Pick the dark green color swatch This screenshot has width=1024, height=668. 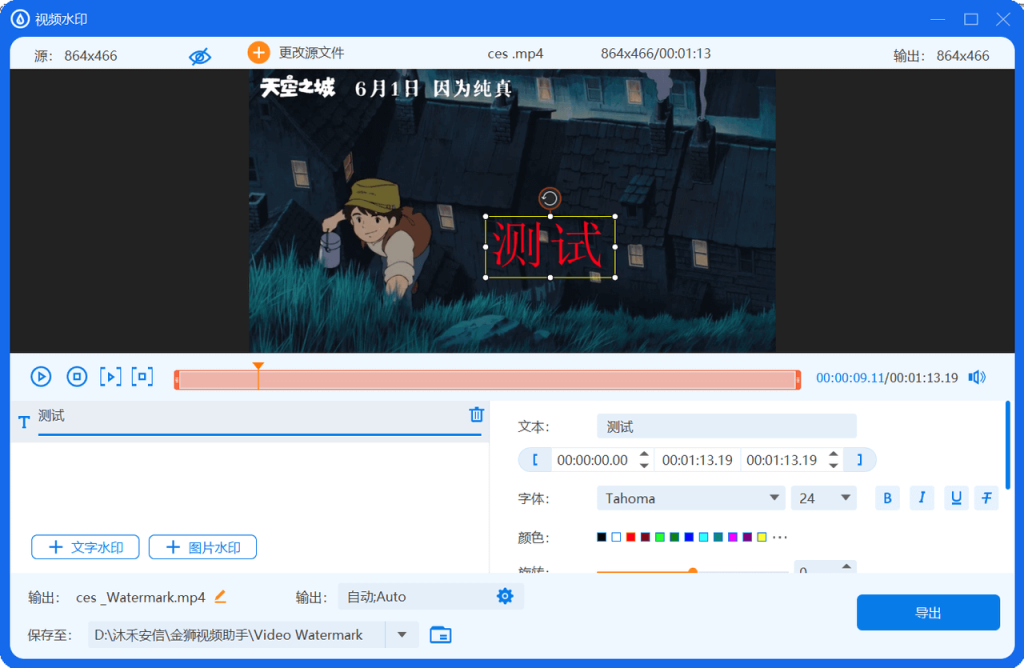(675, 537)
